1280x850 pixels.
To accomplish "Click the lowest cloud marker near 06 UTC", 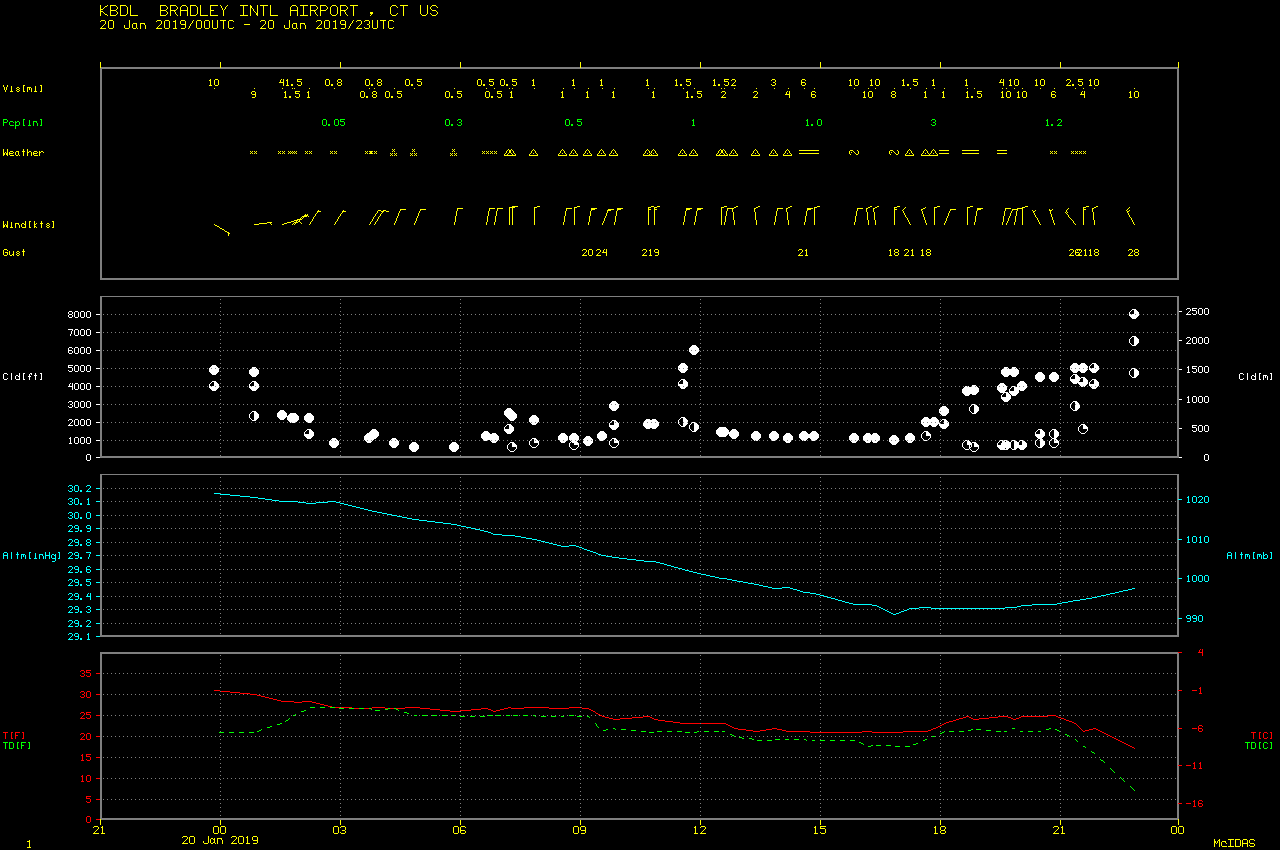I will point(454,447).
